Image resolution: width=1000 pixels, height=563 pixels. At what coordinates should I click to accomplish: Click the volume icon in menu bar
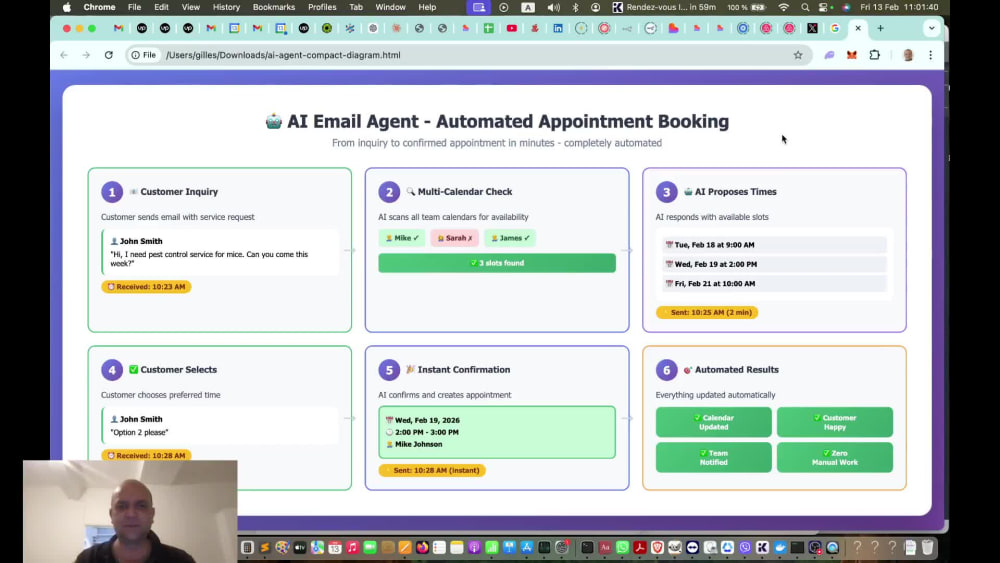pyautogui.click(x=554, y=7)
